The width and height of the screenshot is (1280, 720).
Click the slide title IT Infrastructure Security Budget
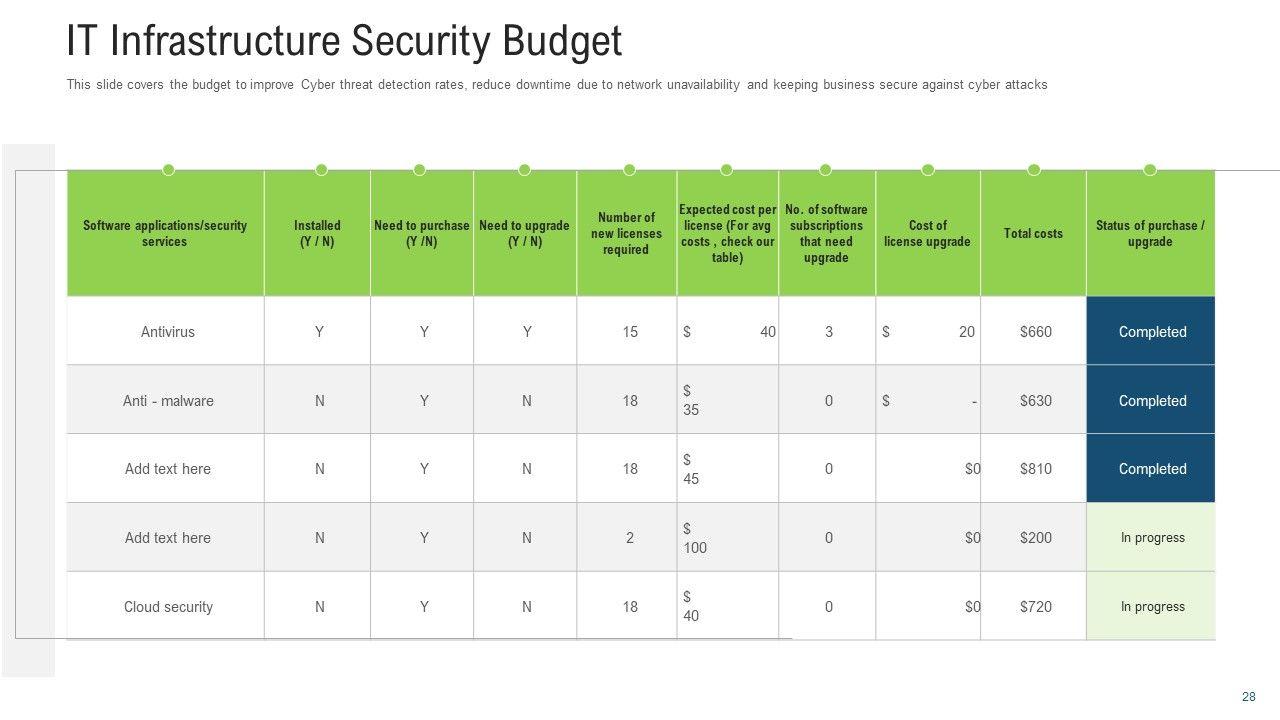[x=344, y=42]
